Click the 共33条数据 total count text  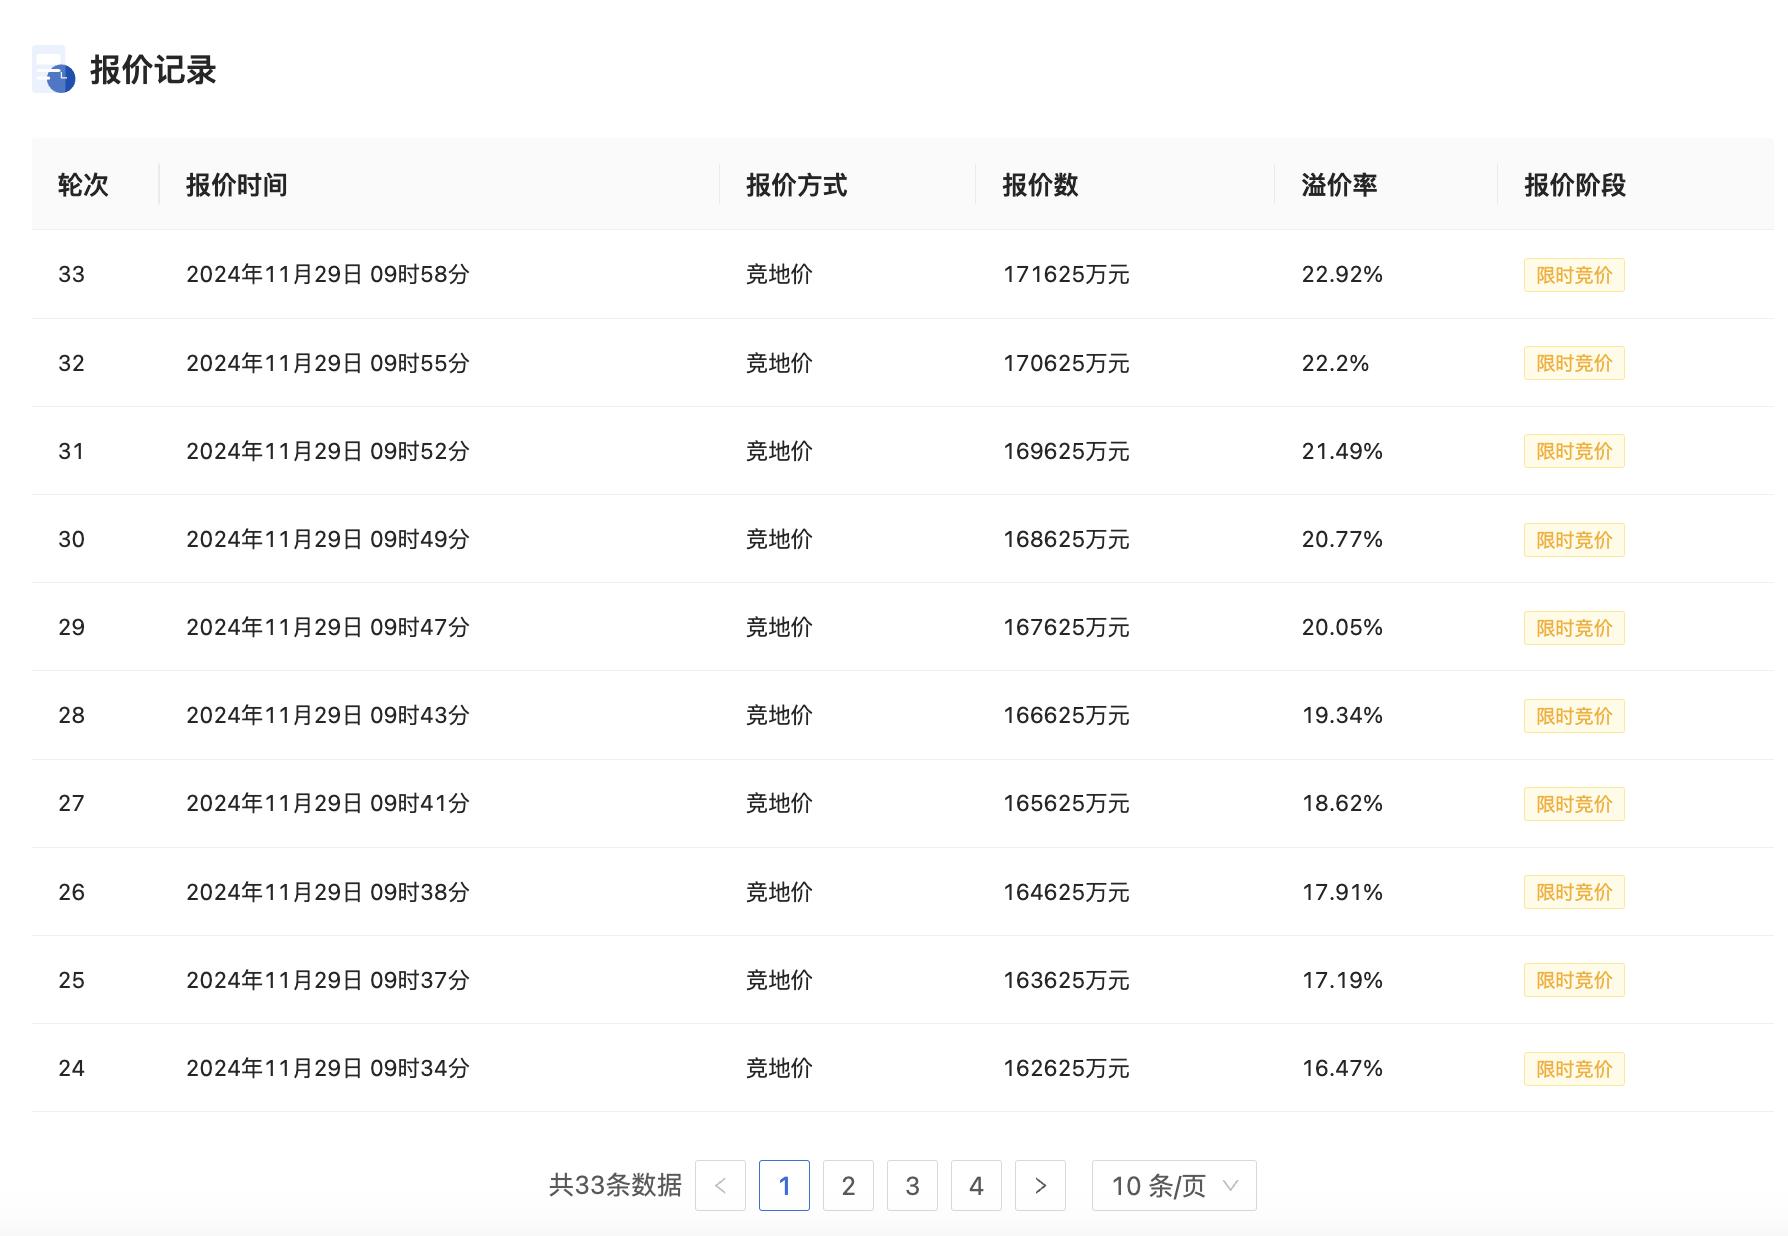point(615,1185)
